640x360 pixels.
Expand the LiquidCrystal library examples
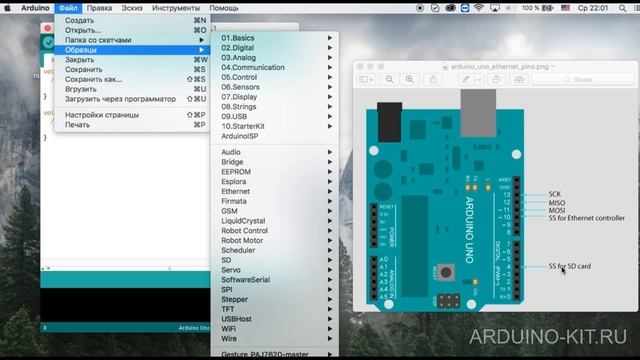[x=275, y=220]
